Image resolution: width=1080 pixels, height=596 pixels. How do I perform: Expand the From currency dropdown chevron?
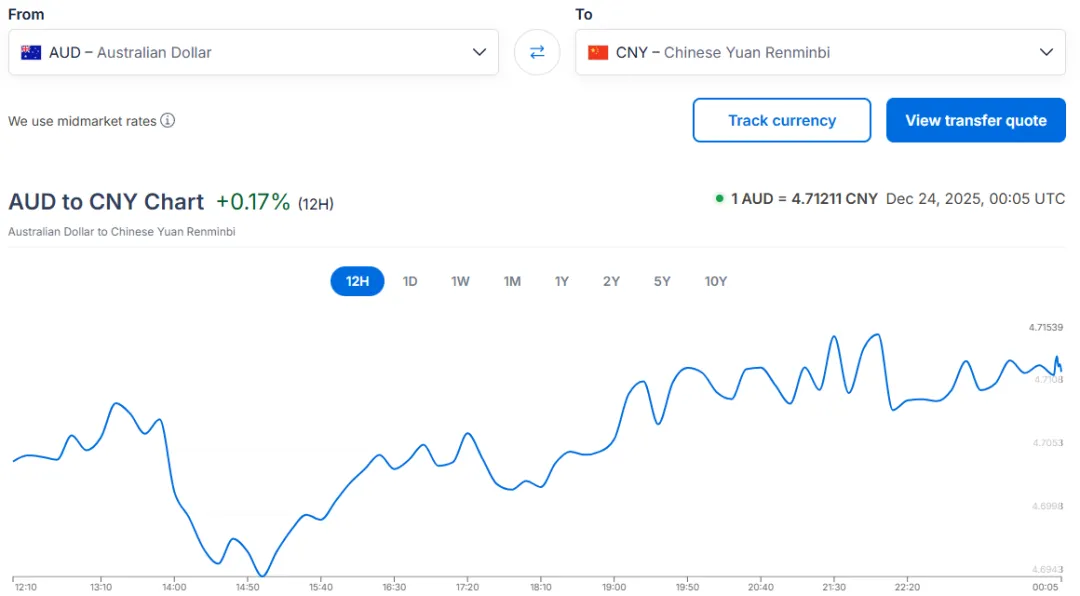tap(480, 52)
